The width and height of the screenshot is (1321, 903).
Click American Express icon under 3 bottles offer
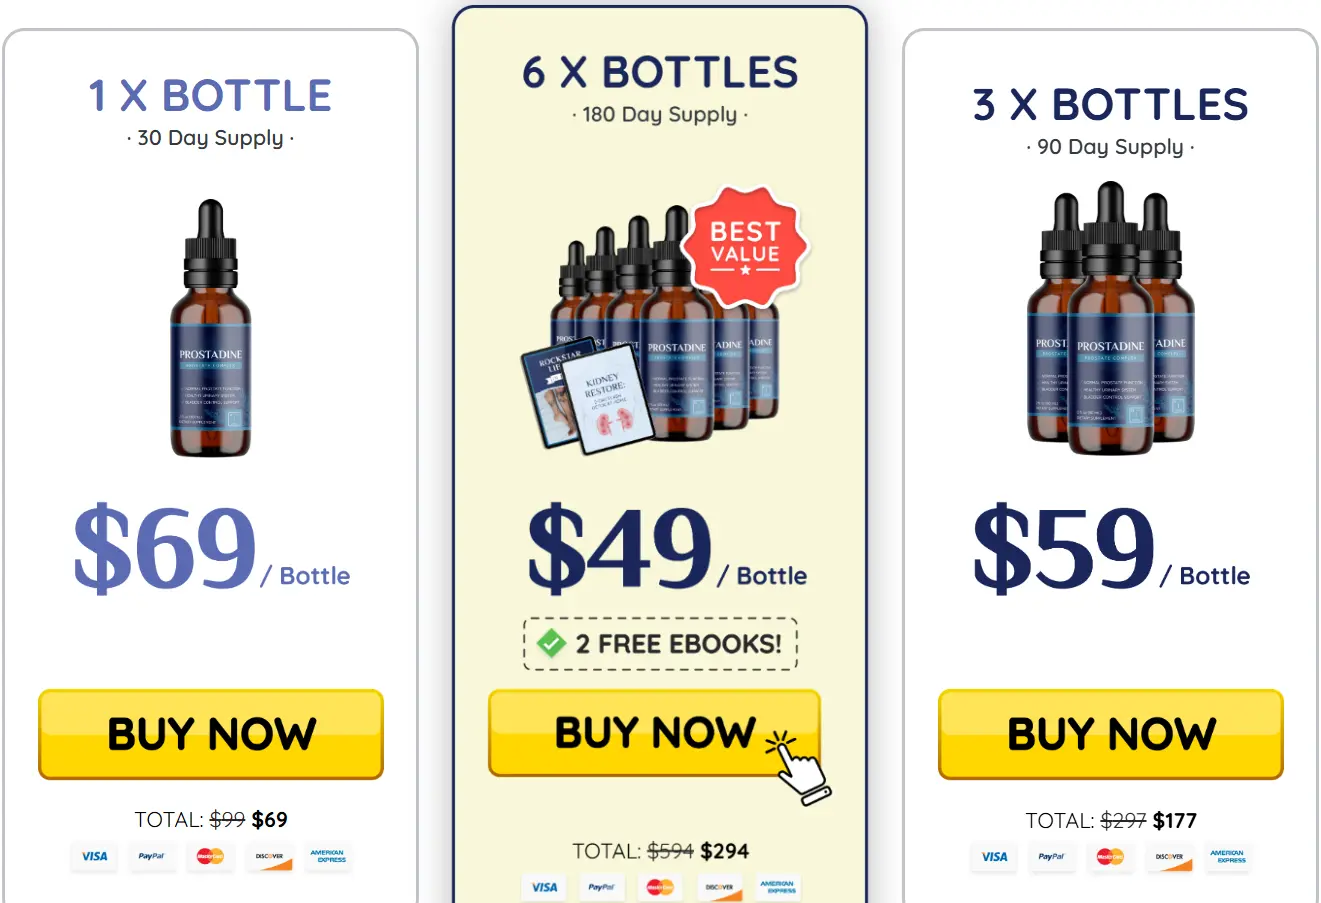point(1228,857)
